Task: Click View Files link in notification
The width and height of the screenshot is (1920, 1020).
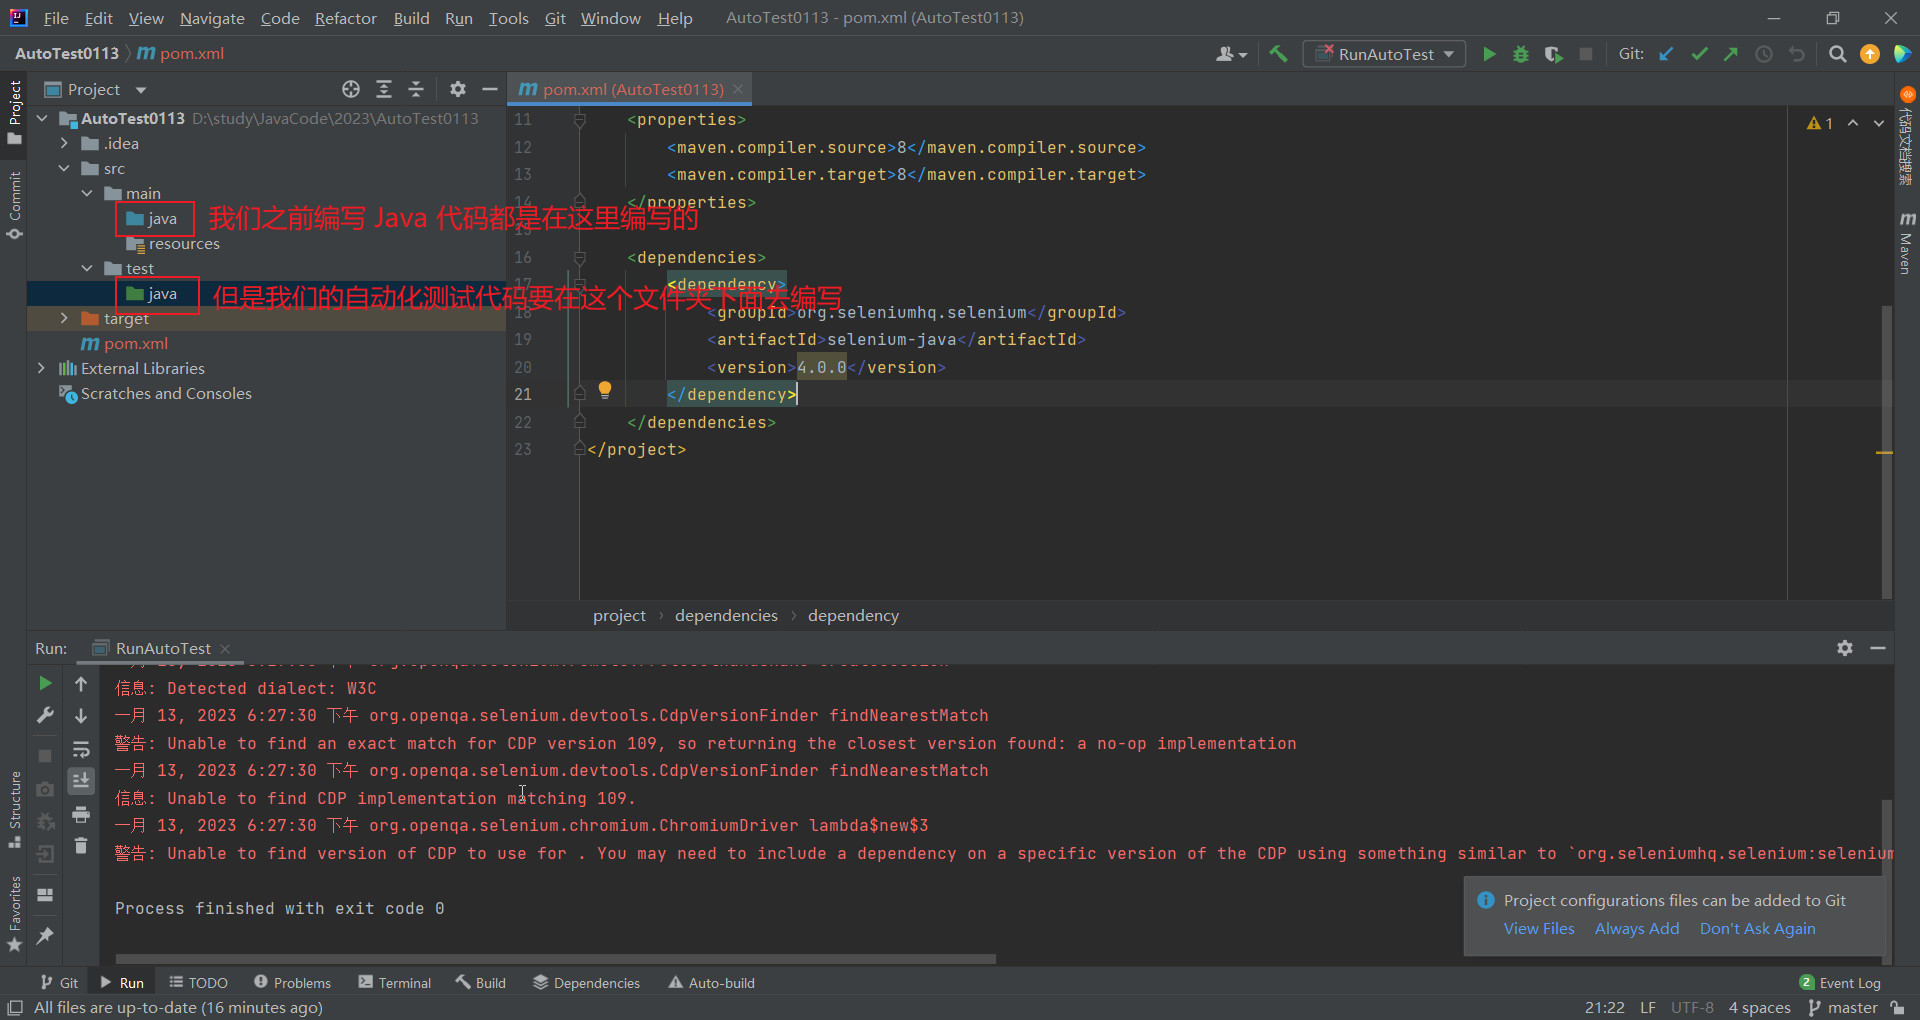Action: [1539, 928]
